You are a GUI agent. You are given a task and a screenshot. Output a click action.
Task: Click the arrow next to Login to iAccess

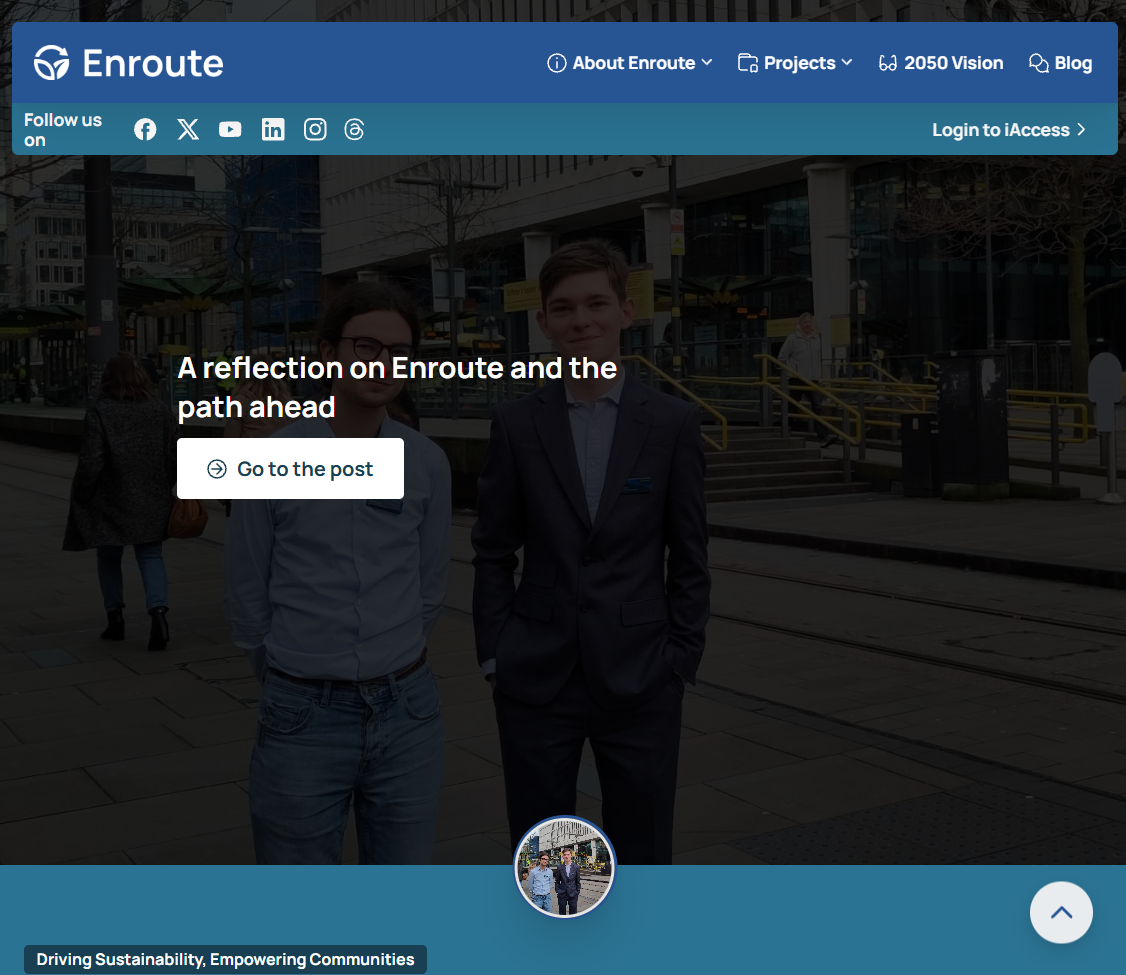(x=1081, y=130)
